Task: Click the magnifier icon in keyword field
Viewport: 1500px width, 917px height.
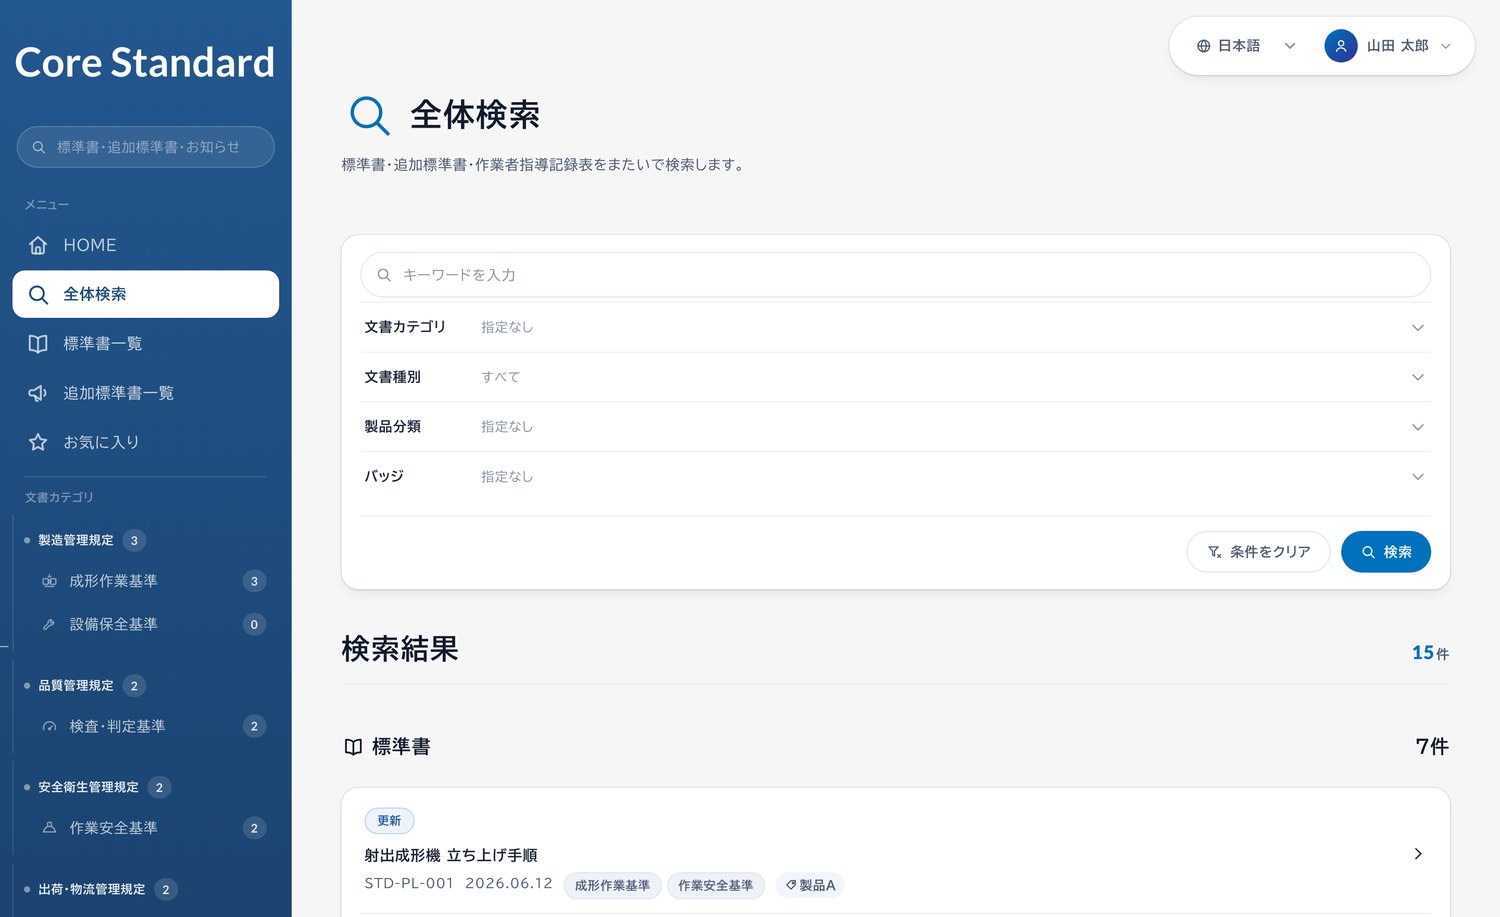Action: coord(384,275)
